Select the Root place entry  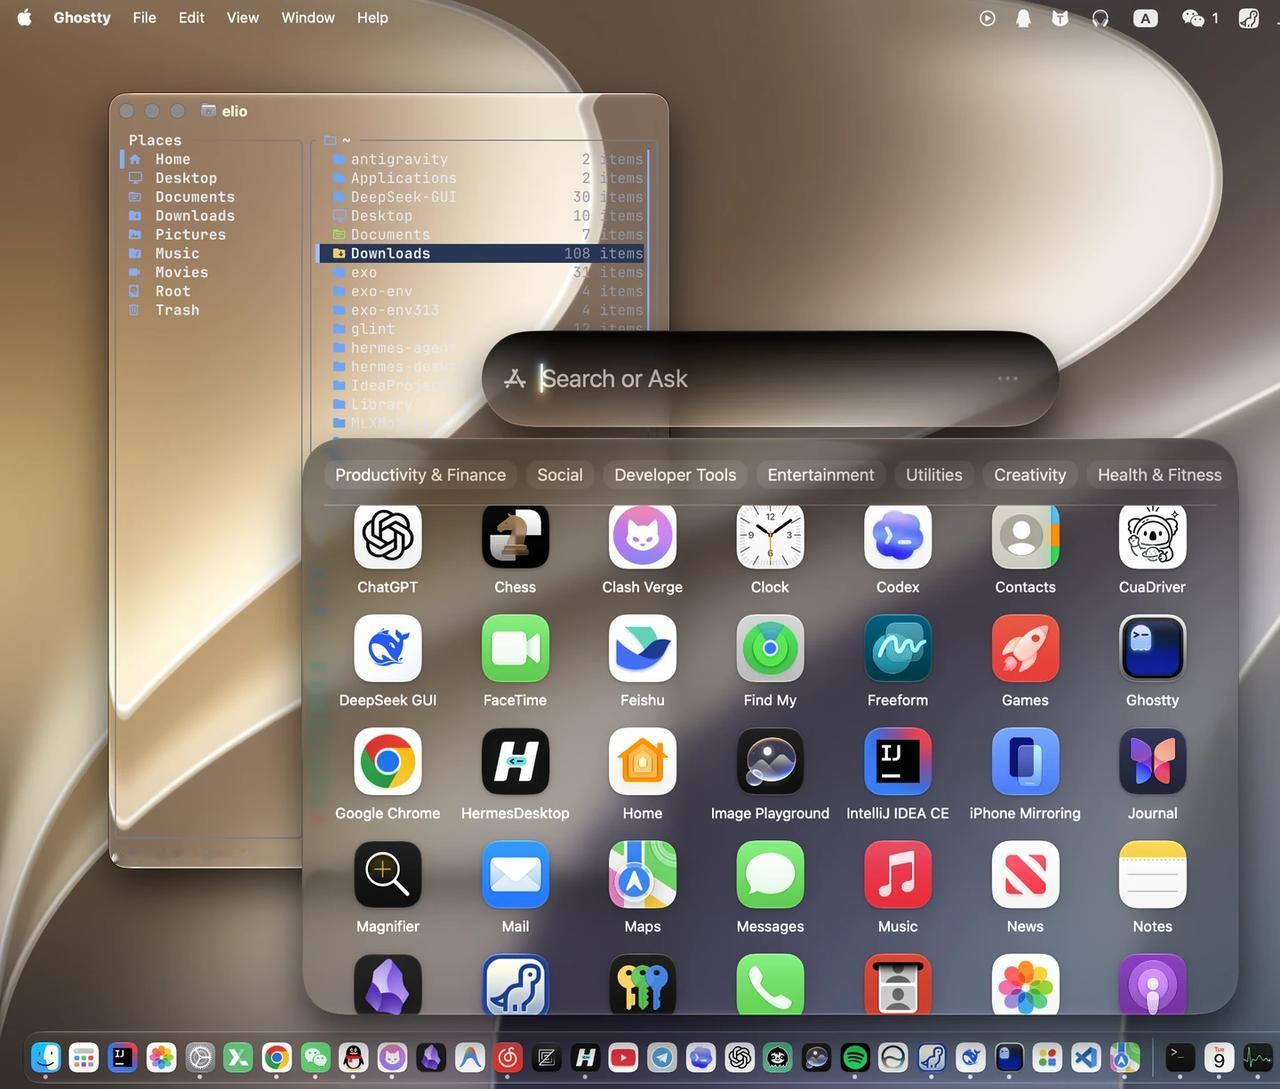210,291
